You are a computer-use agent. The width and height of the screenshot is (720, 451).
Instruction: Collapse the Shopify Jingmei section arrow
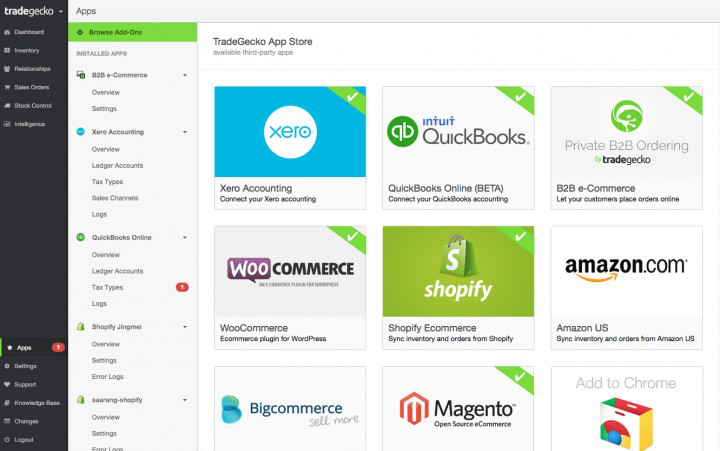tap(185, 327)
